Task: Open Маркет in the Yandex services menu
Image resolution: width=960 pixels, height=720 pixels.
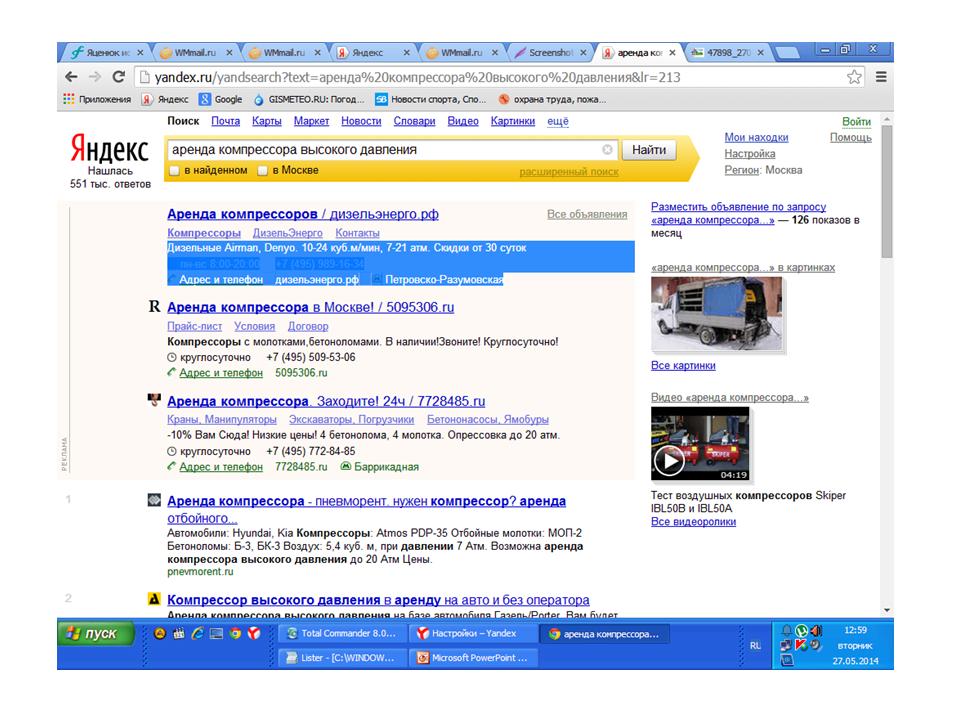Action: (x=311, y=121)
